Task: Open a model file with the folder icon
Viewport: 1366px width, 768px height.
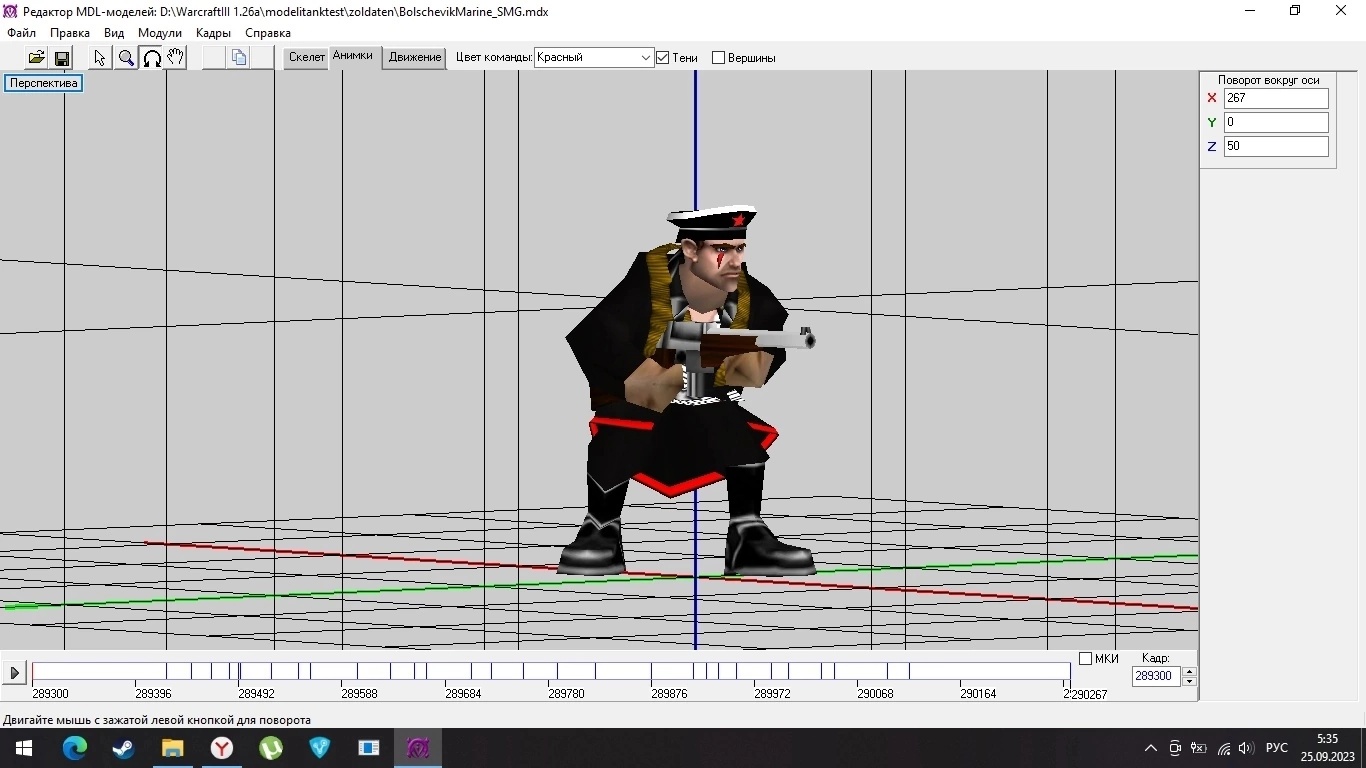Action: click(x=36, y=58)
